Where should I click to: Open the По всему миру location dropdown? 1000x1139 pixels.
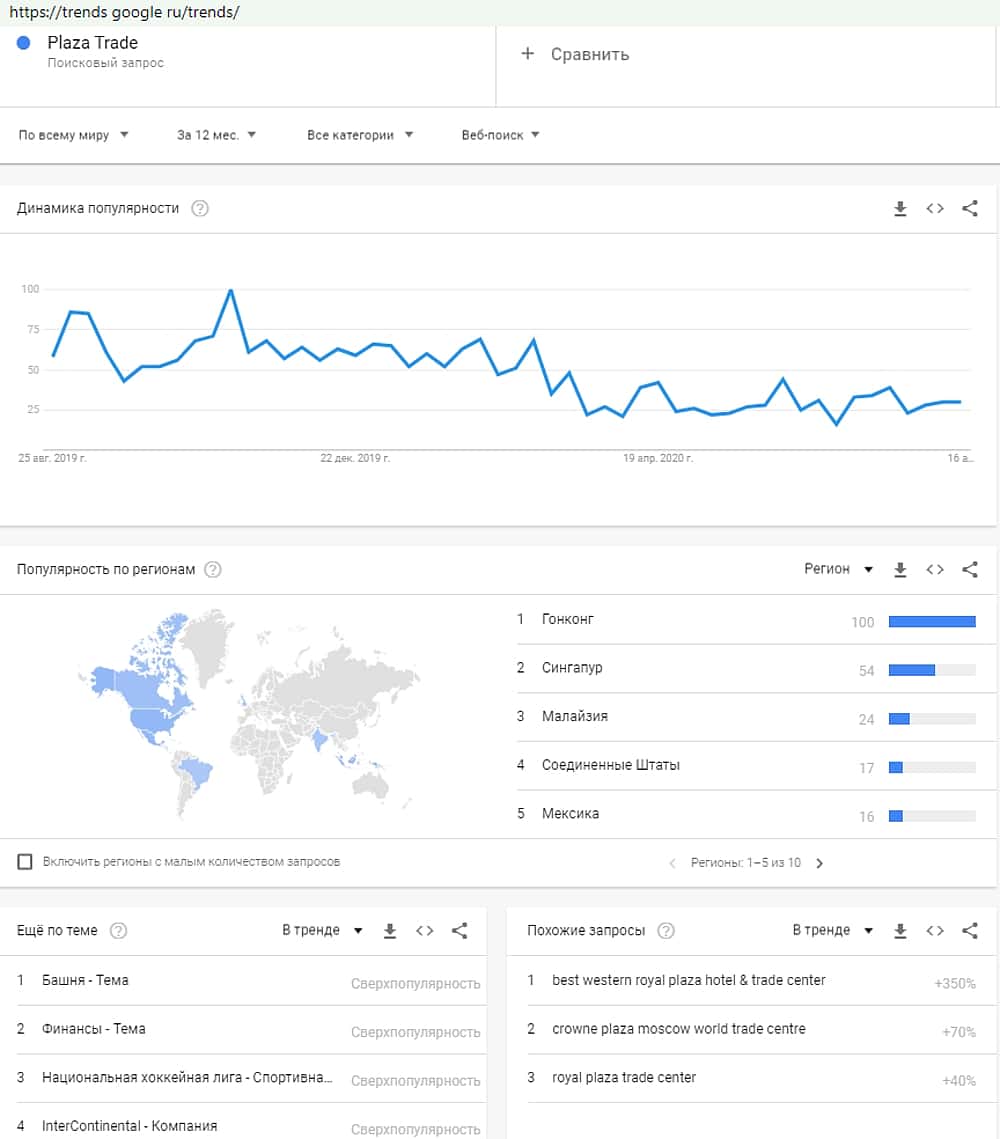coord(74,135)
